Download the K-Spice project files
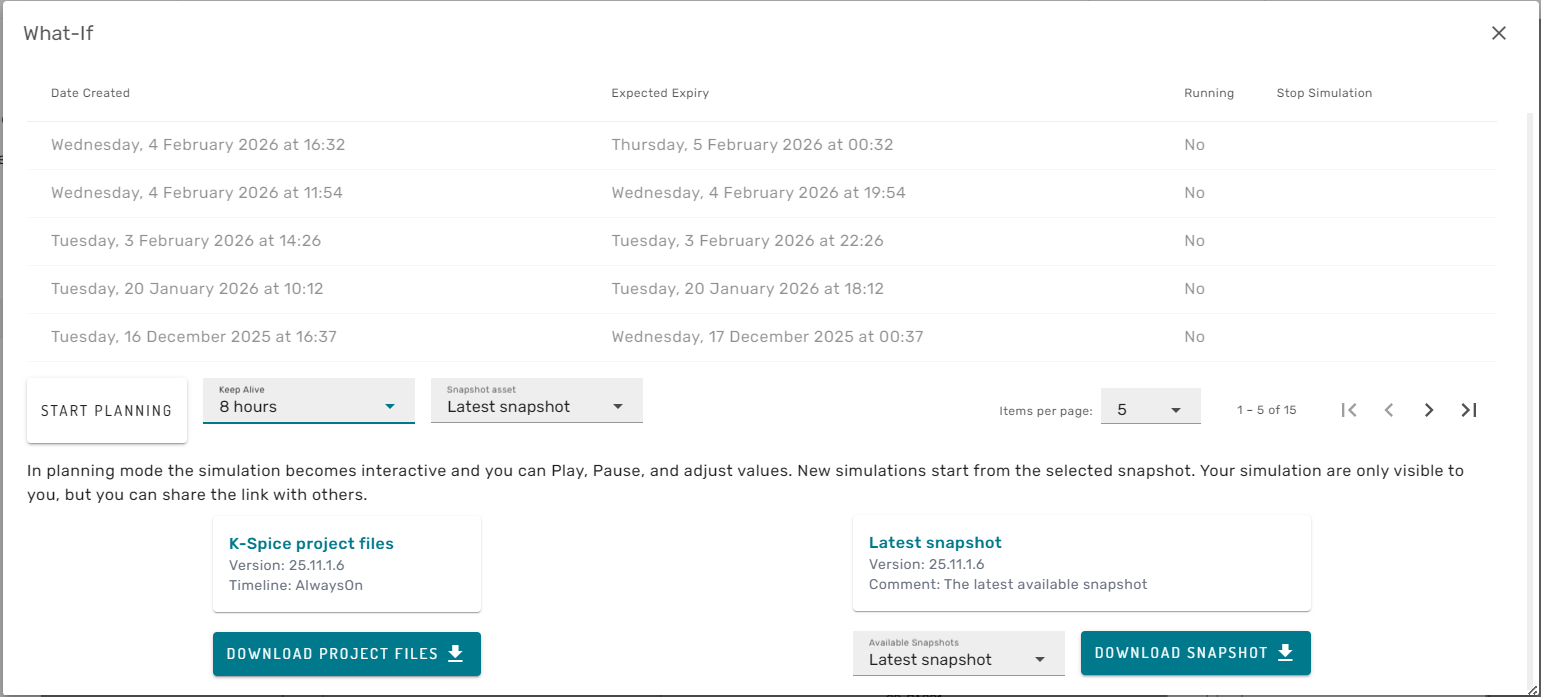The height and width of the screenshot is (697, 1541). [346, 654]
